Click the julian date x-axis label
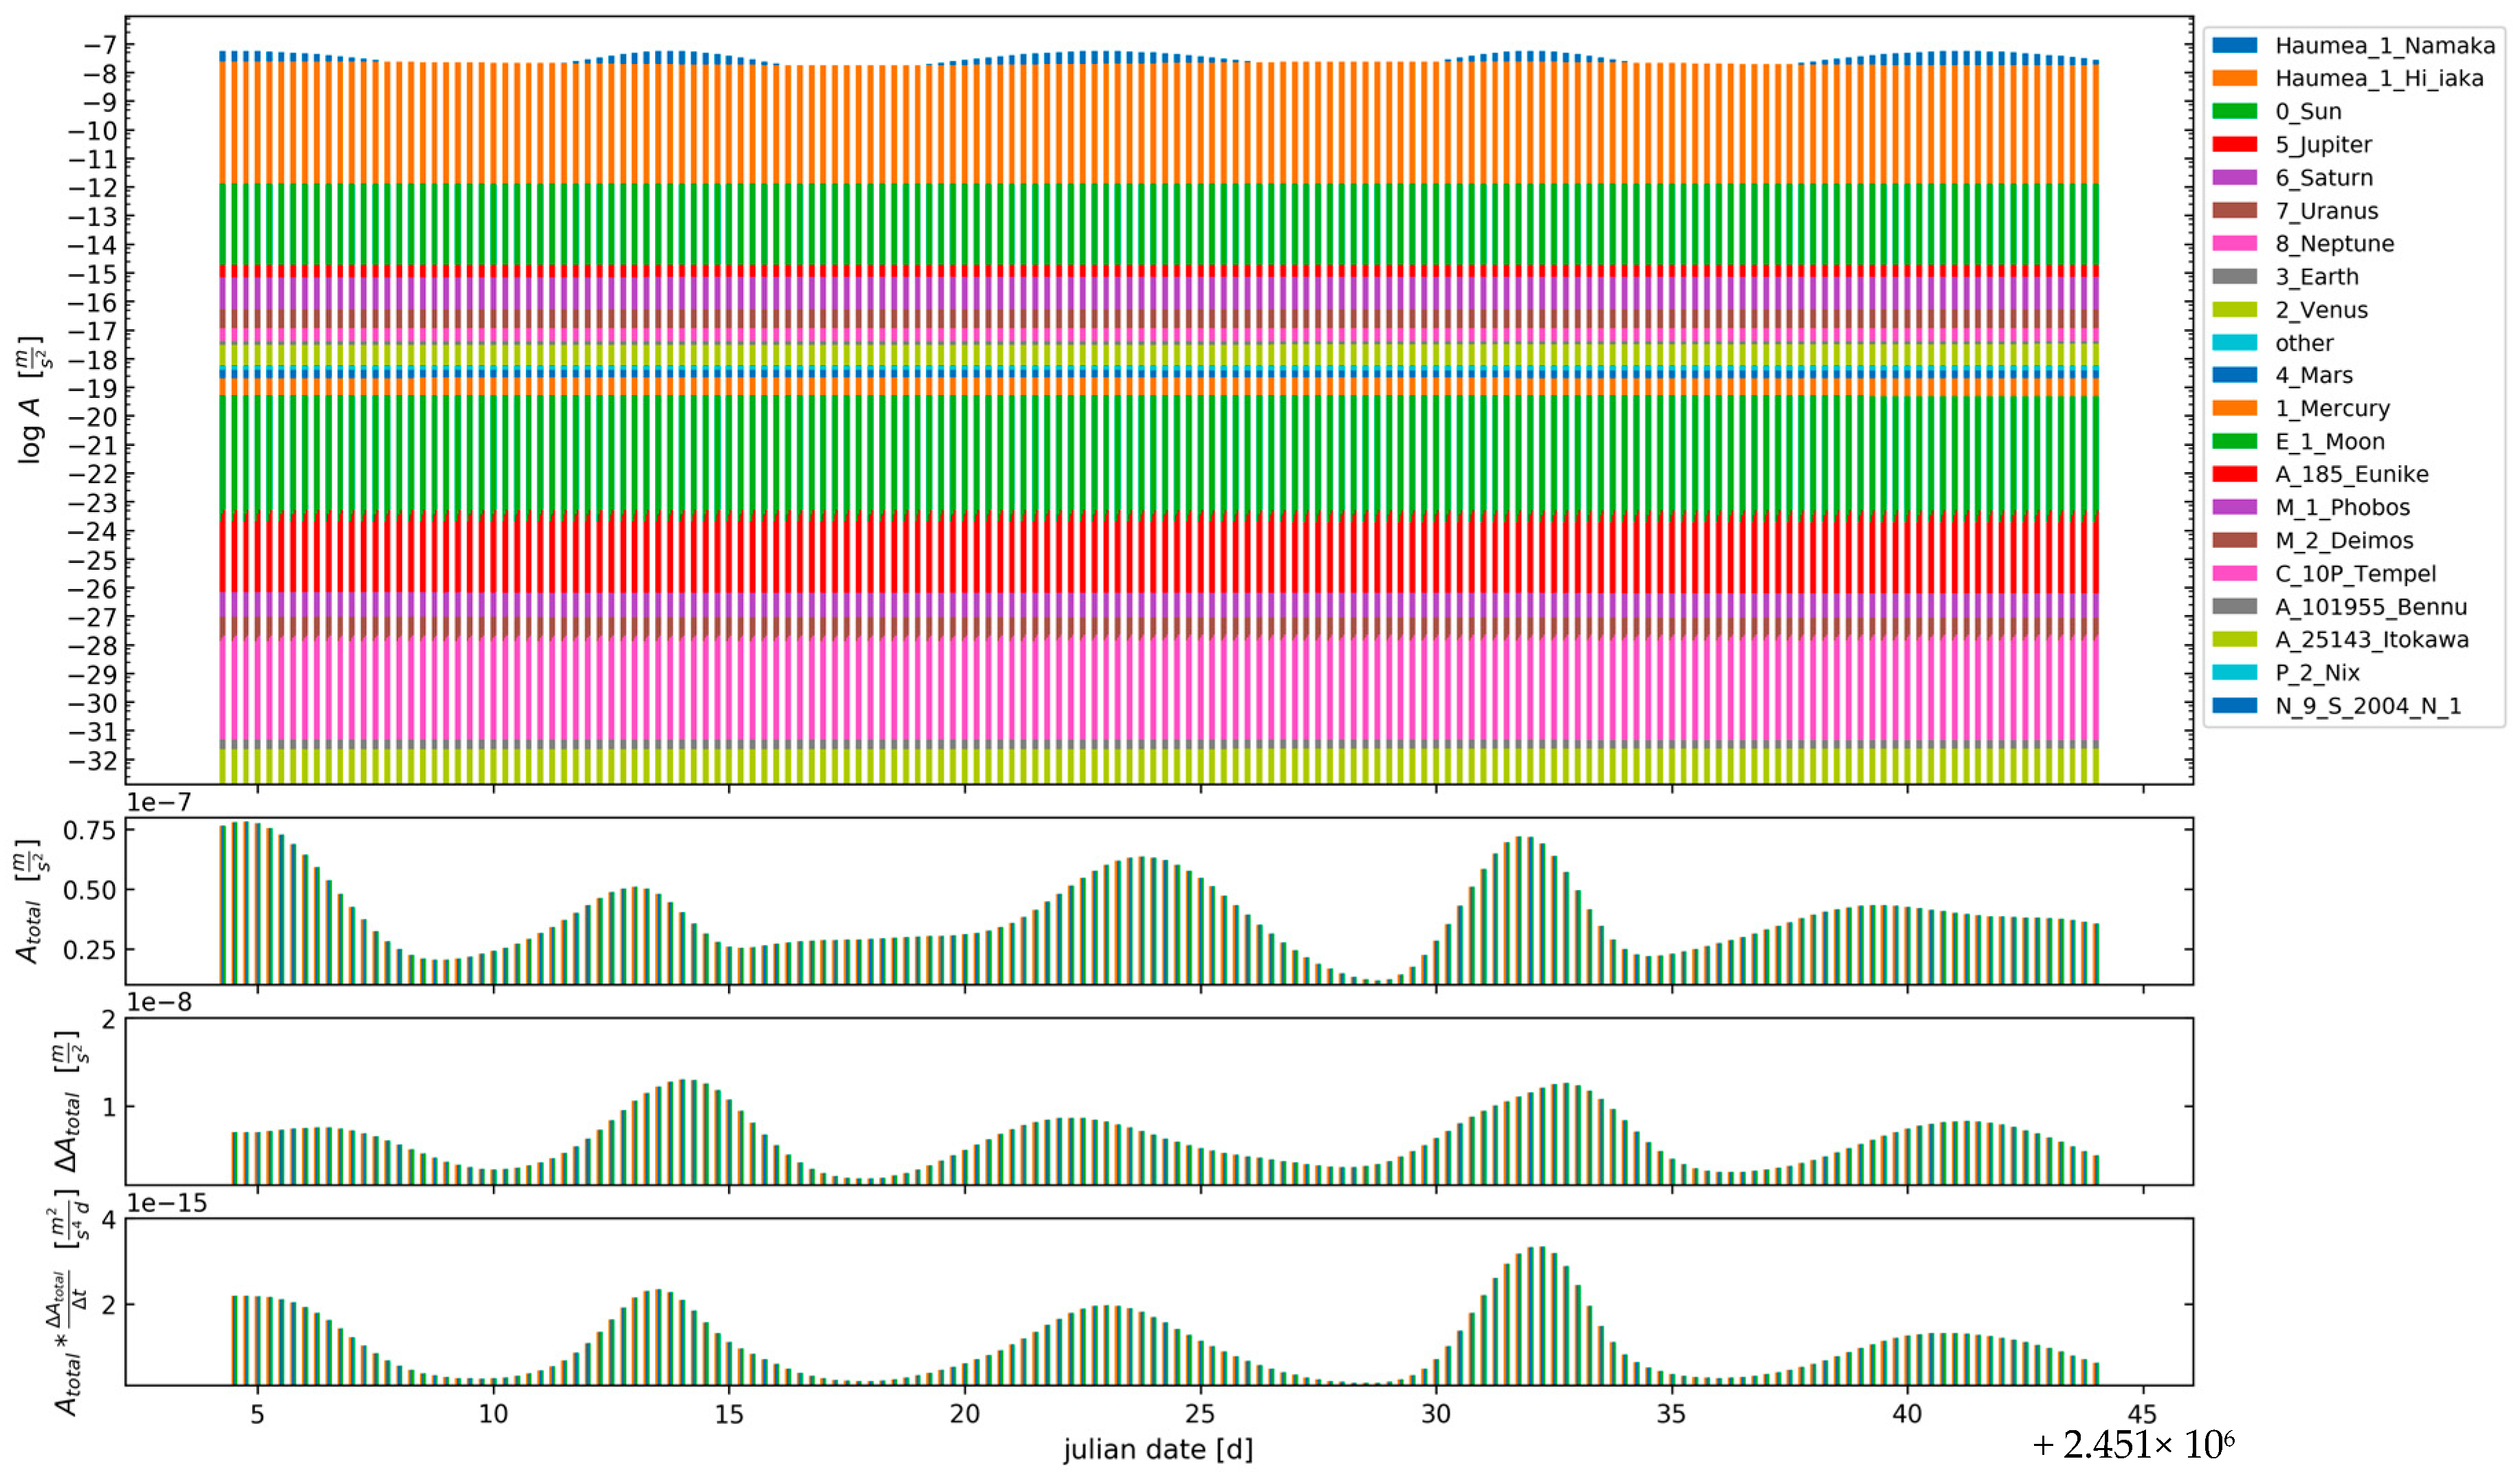 coord(1157,1449)
